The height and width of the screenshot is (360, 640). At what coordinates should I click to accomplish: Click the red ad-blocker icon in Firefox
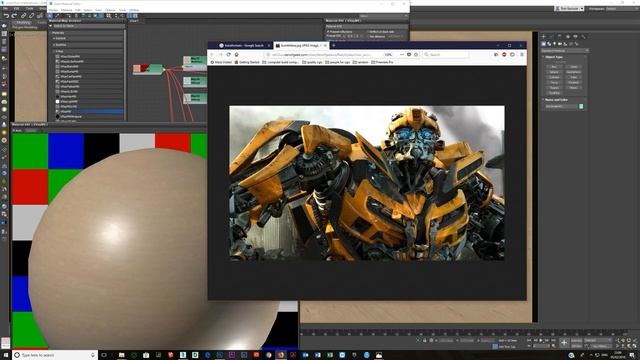504,54
